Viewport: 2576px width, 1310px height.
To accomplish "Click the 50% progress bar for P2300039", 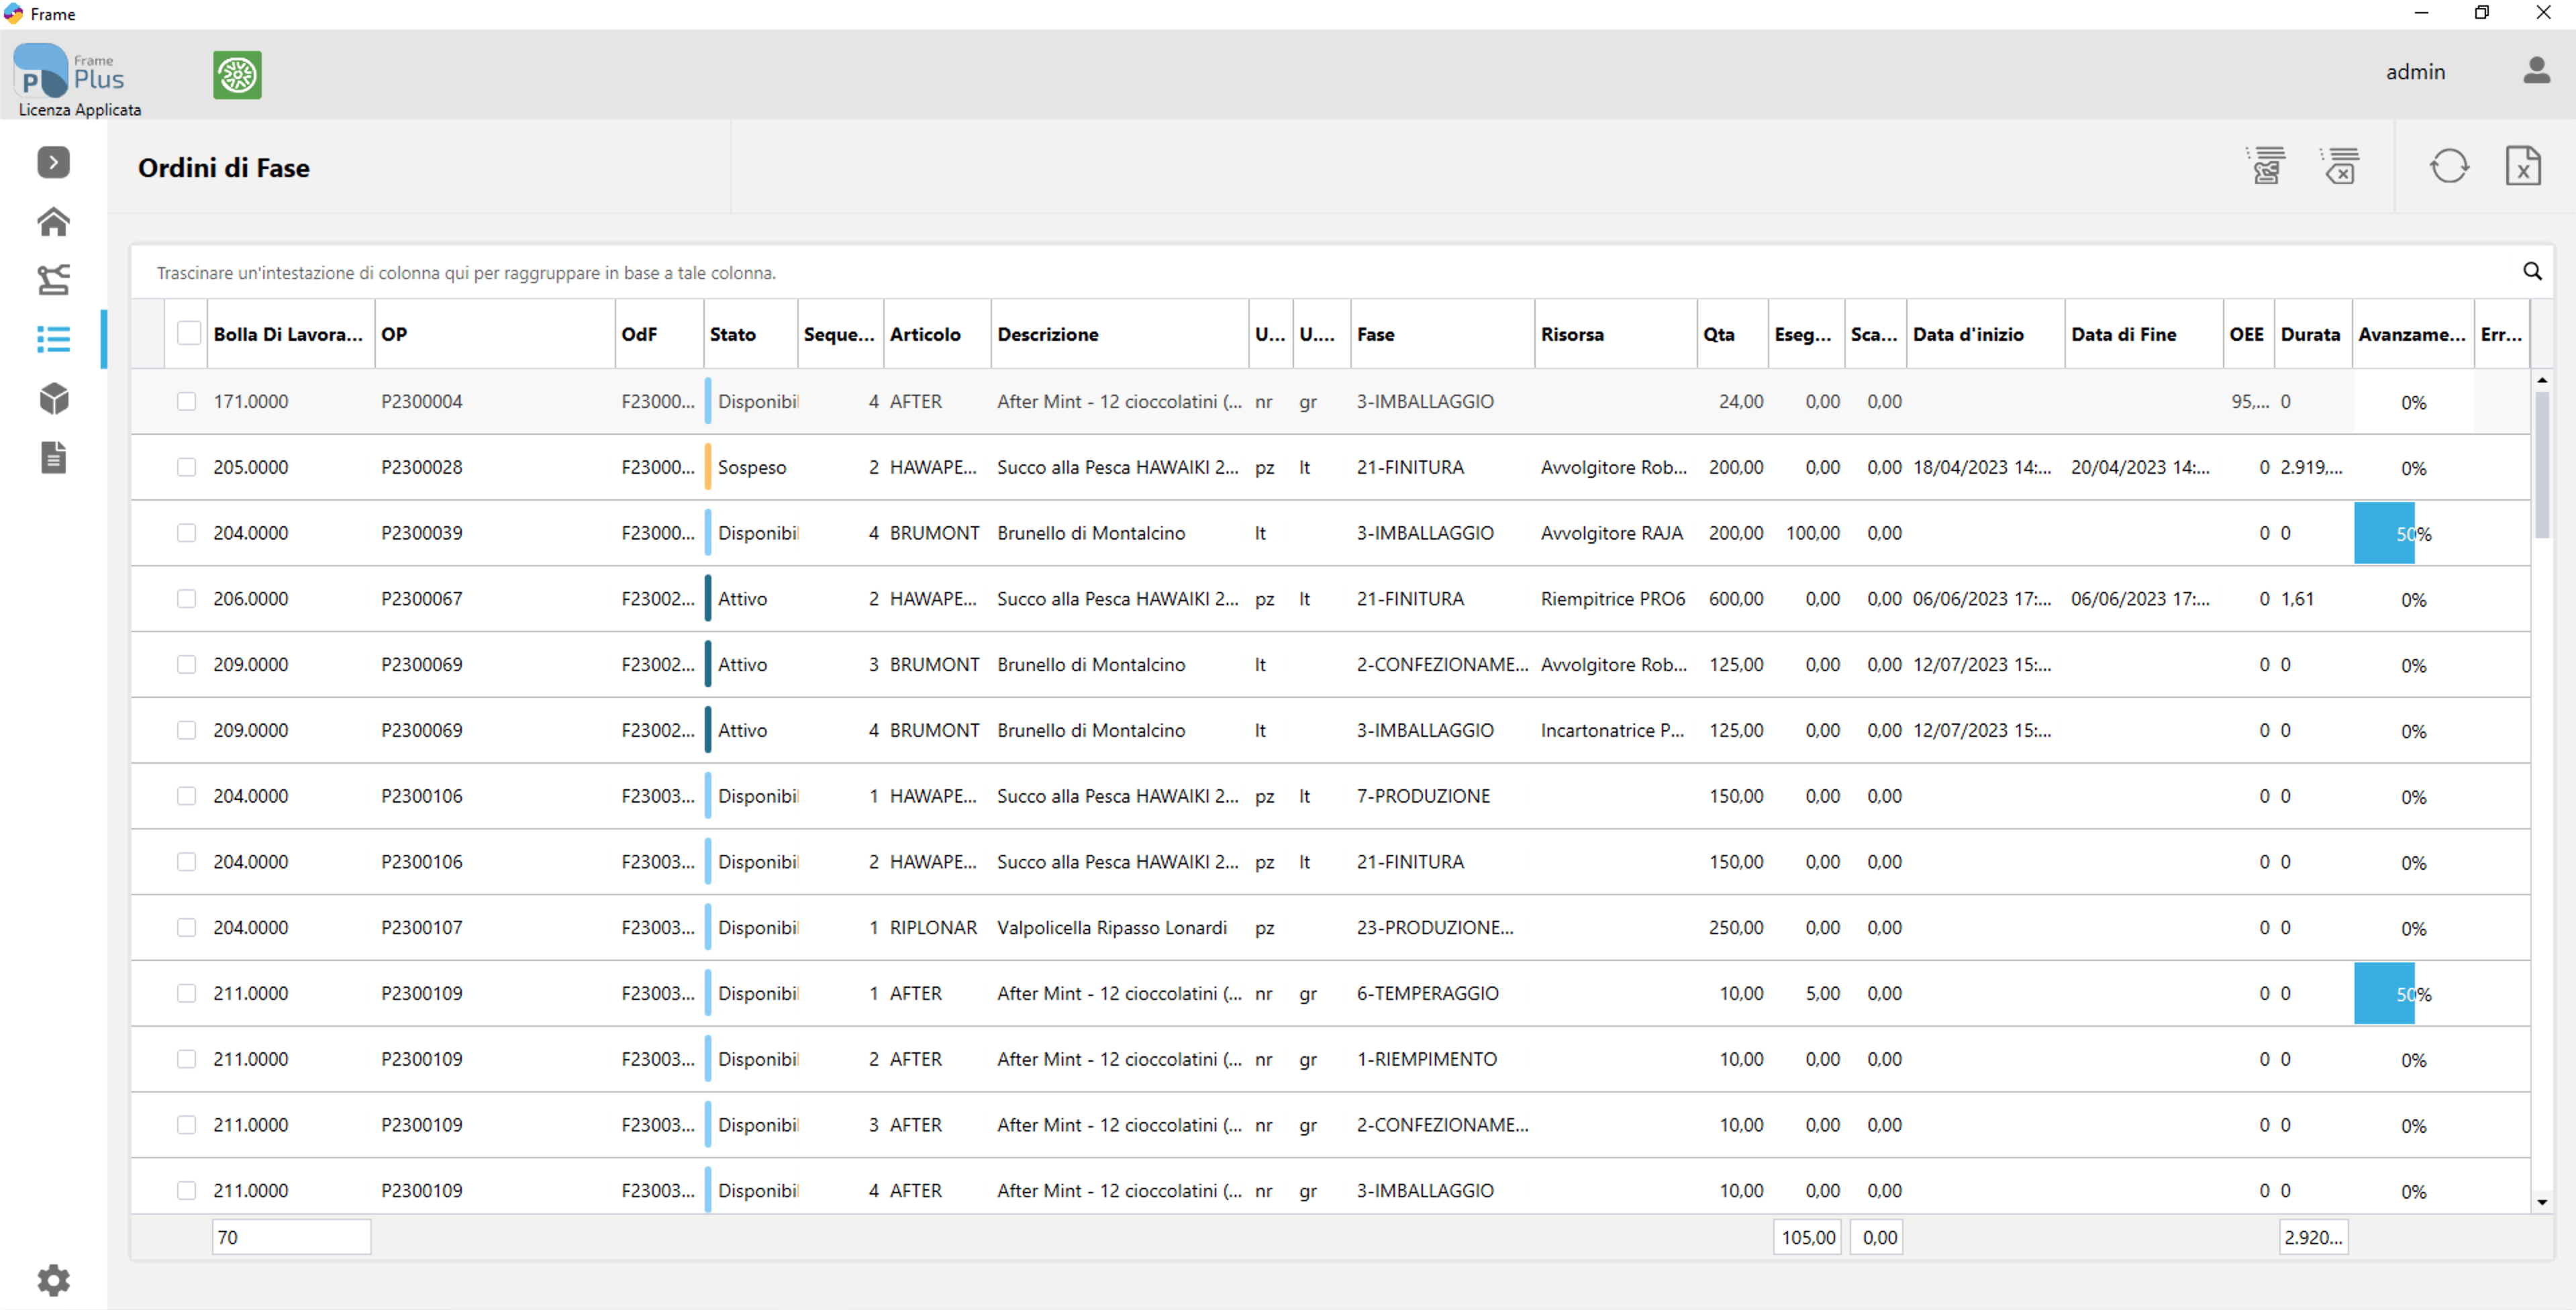I will pyautogui.click(x=2413, y=533).
